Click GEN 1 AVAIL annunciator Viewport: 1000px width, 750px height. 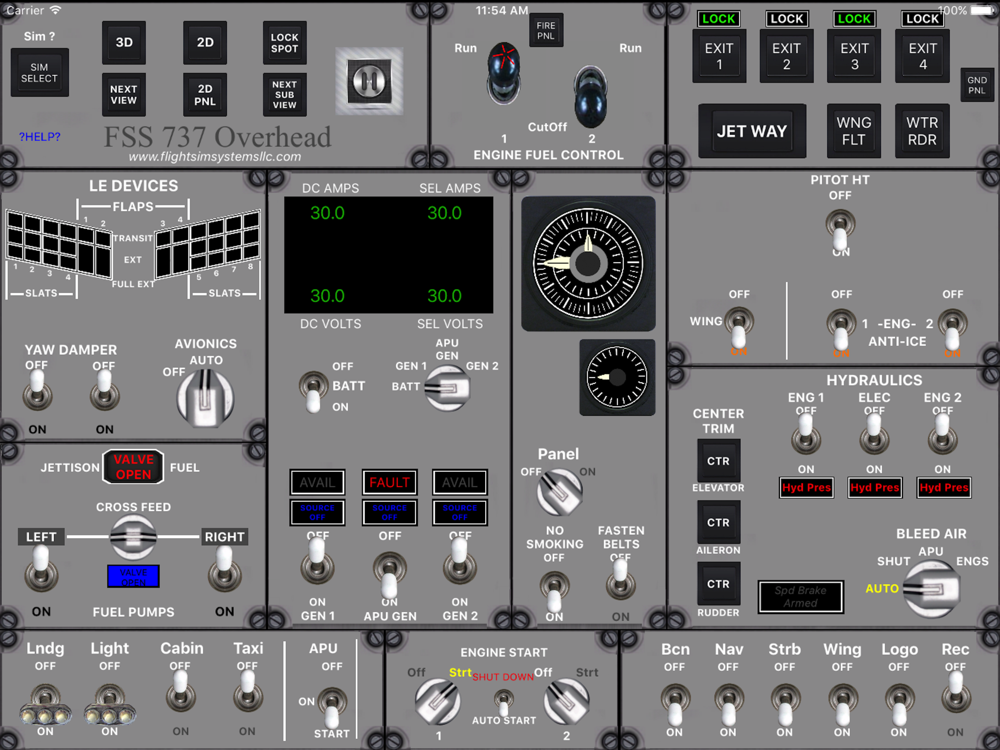(x=318, y=483)
